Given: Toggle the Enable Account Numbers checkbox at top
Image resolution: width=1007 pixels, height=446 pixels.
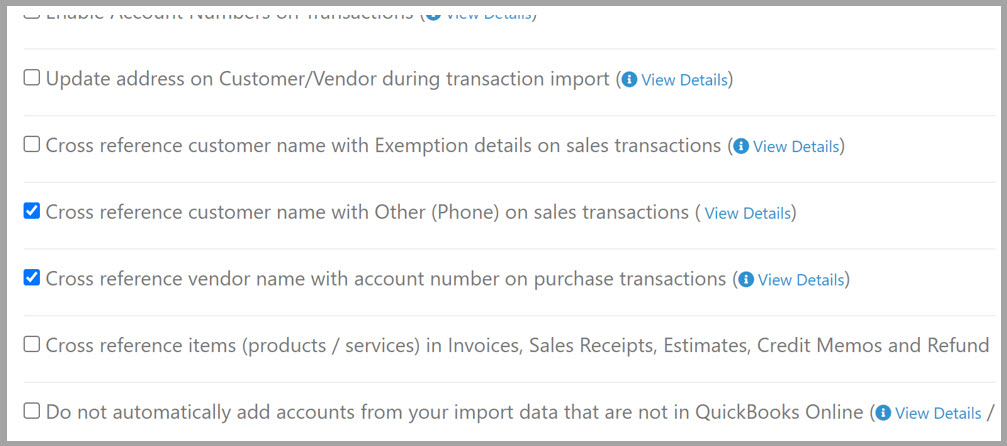Looking at the screenshot, I should click(31, 14).
